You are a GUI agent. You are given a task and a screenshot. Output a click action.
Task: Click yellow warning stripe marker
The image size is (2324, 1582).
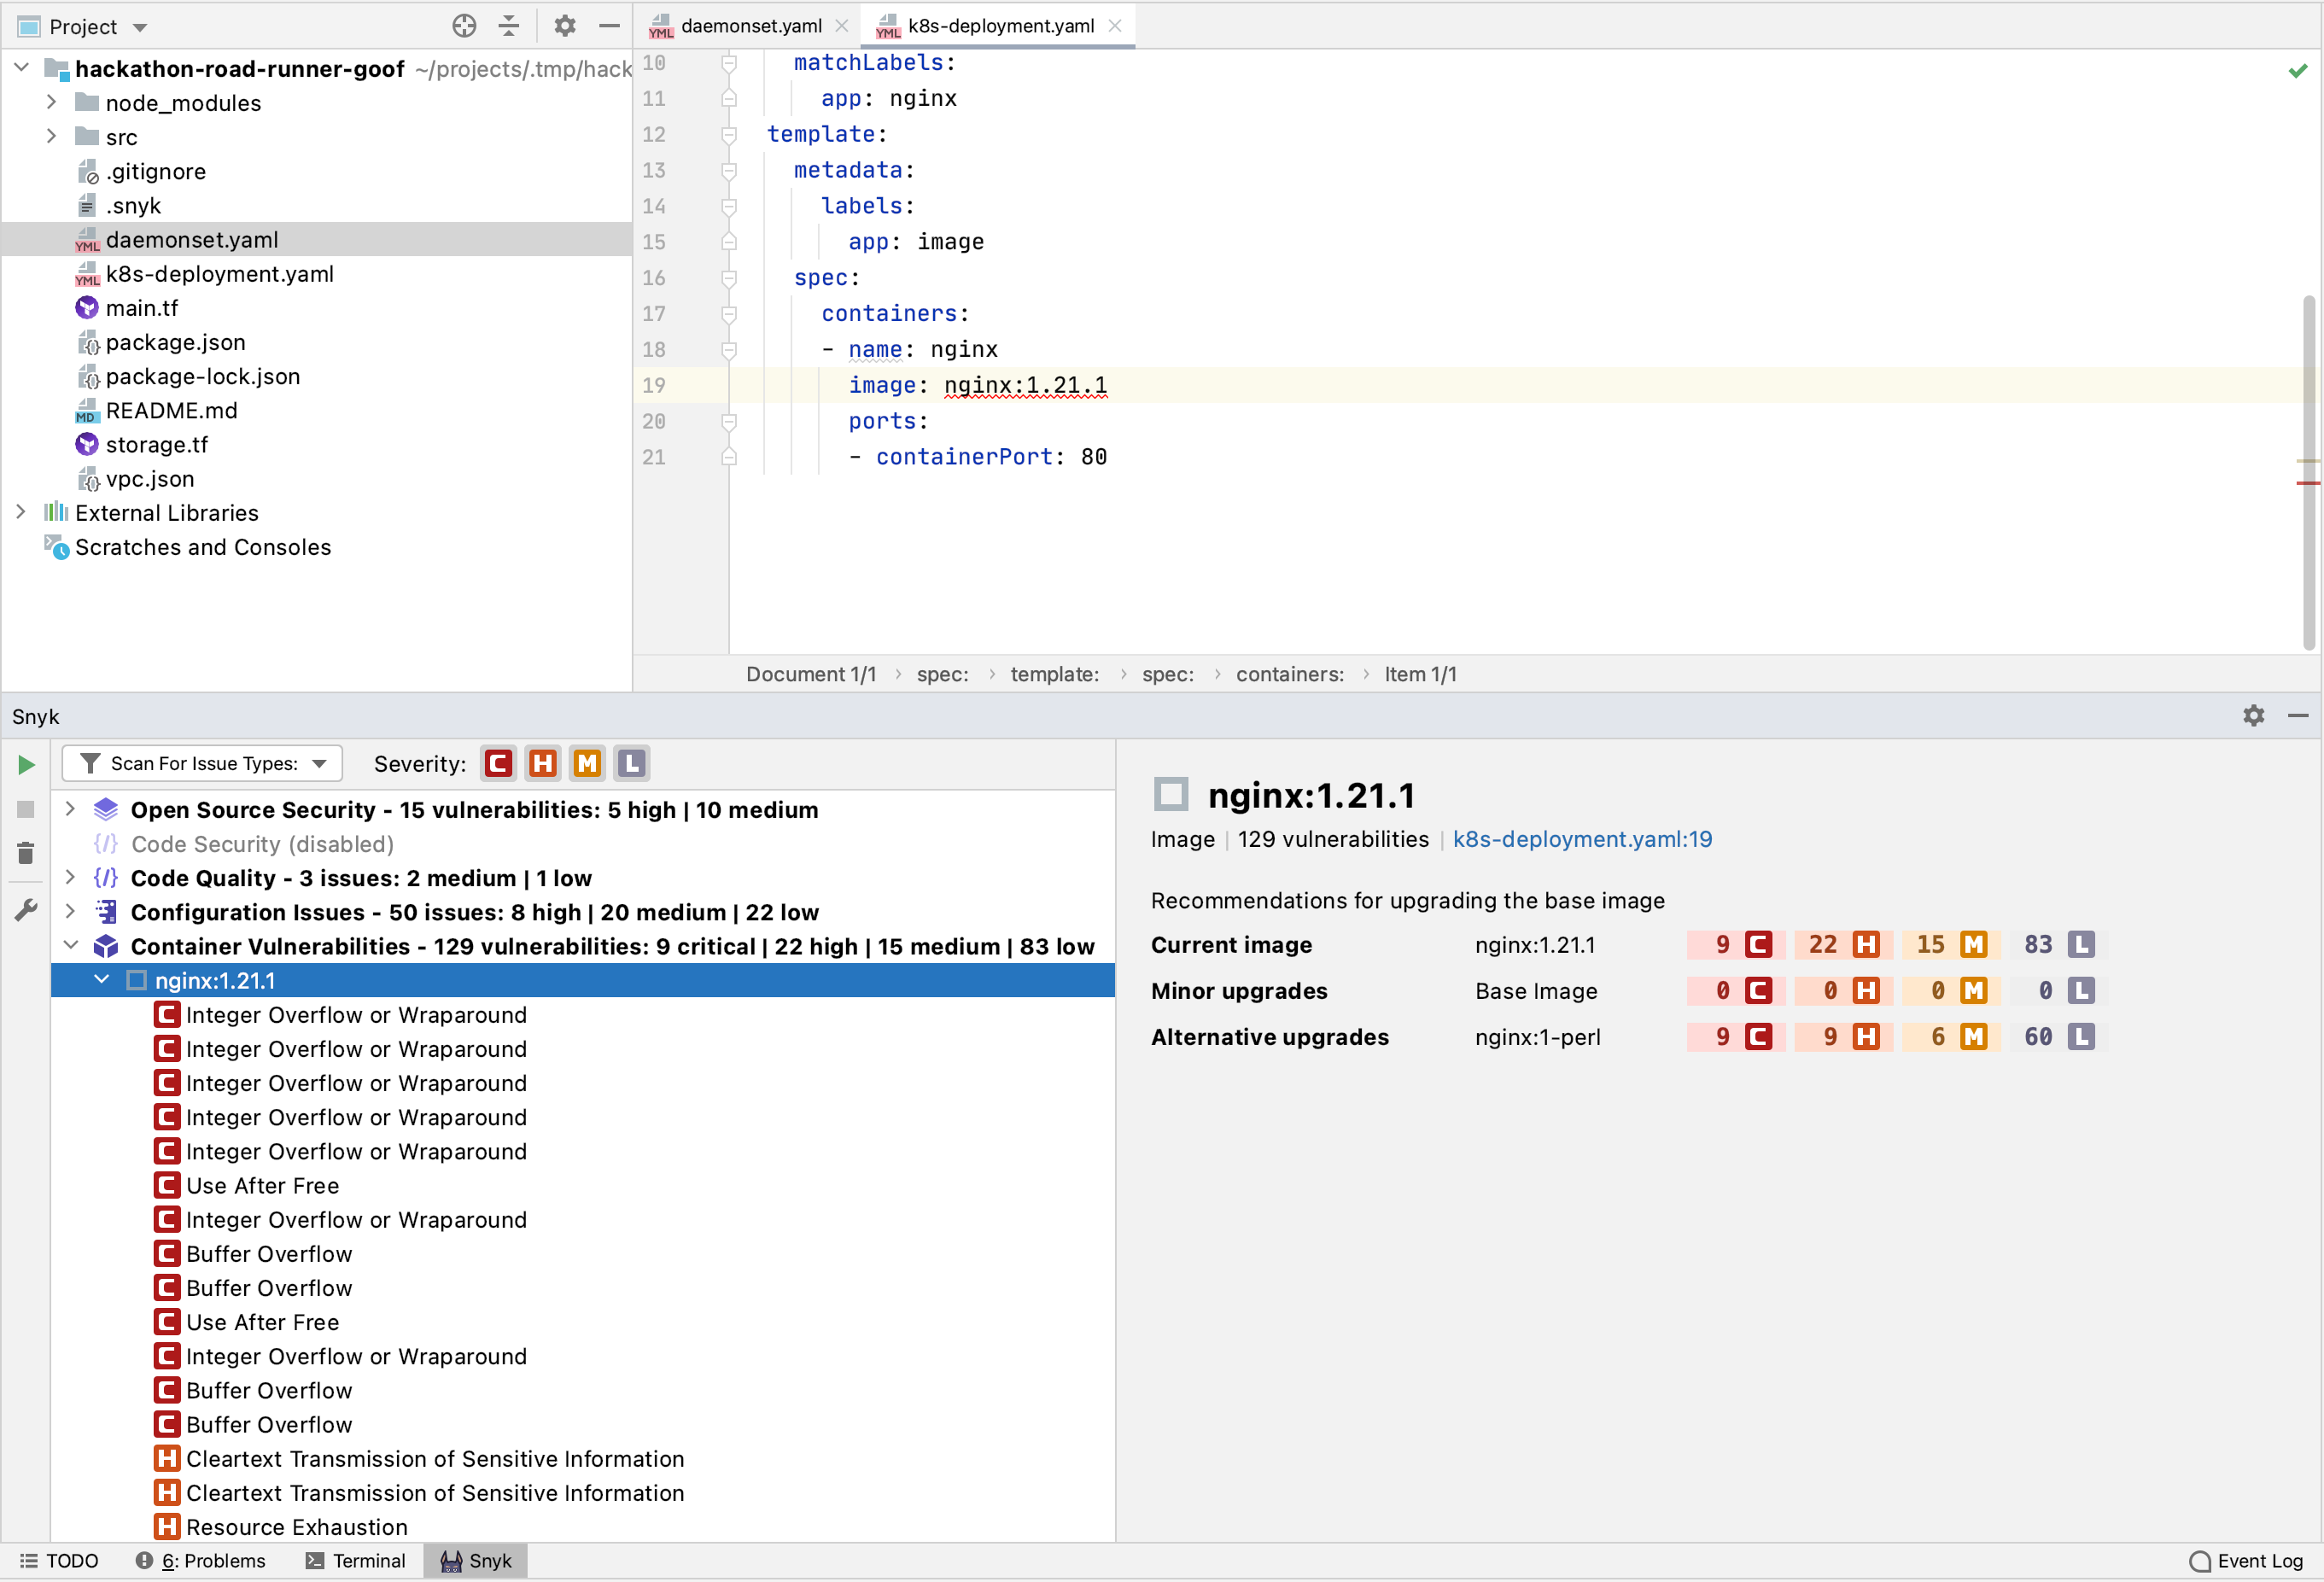(2308, 461)
